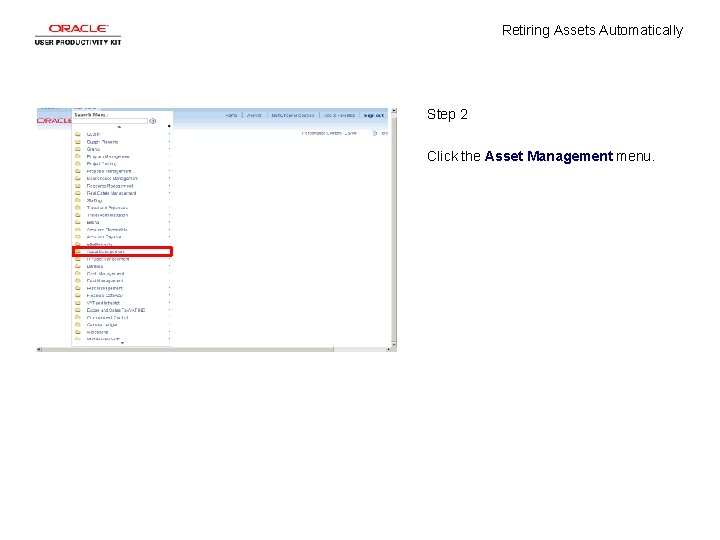Click the Add to Favorites link
Image resolution: width=720 pixels, height=540 pixels.
(339, 116)
